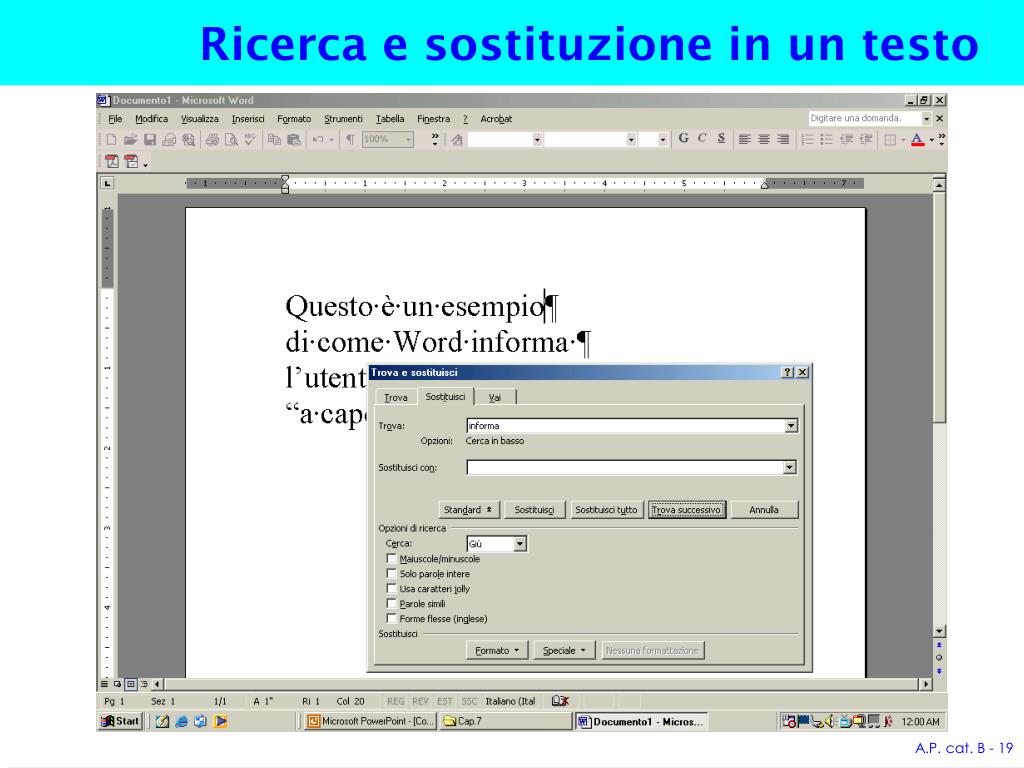
Task: Click the Paste clipboard icon
Action: tap(294, 139)
